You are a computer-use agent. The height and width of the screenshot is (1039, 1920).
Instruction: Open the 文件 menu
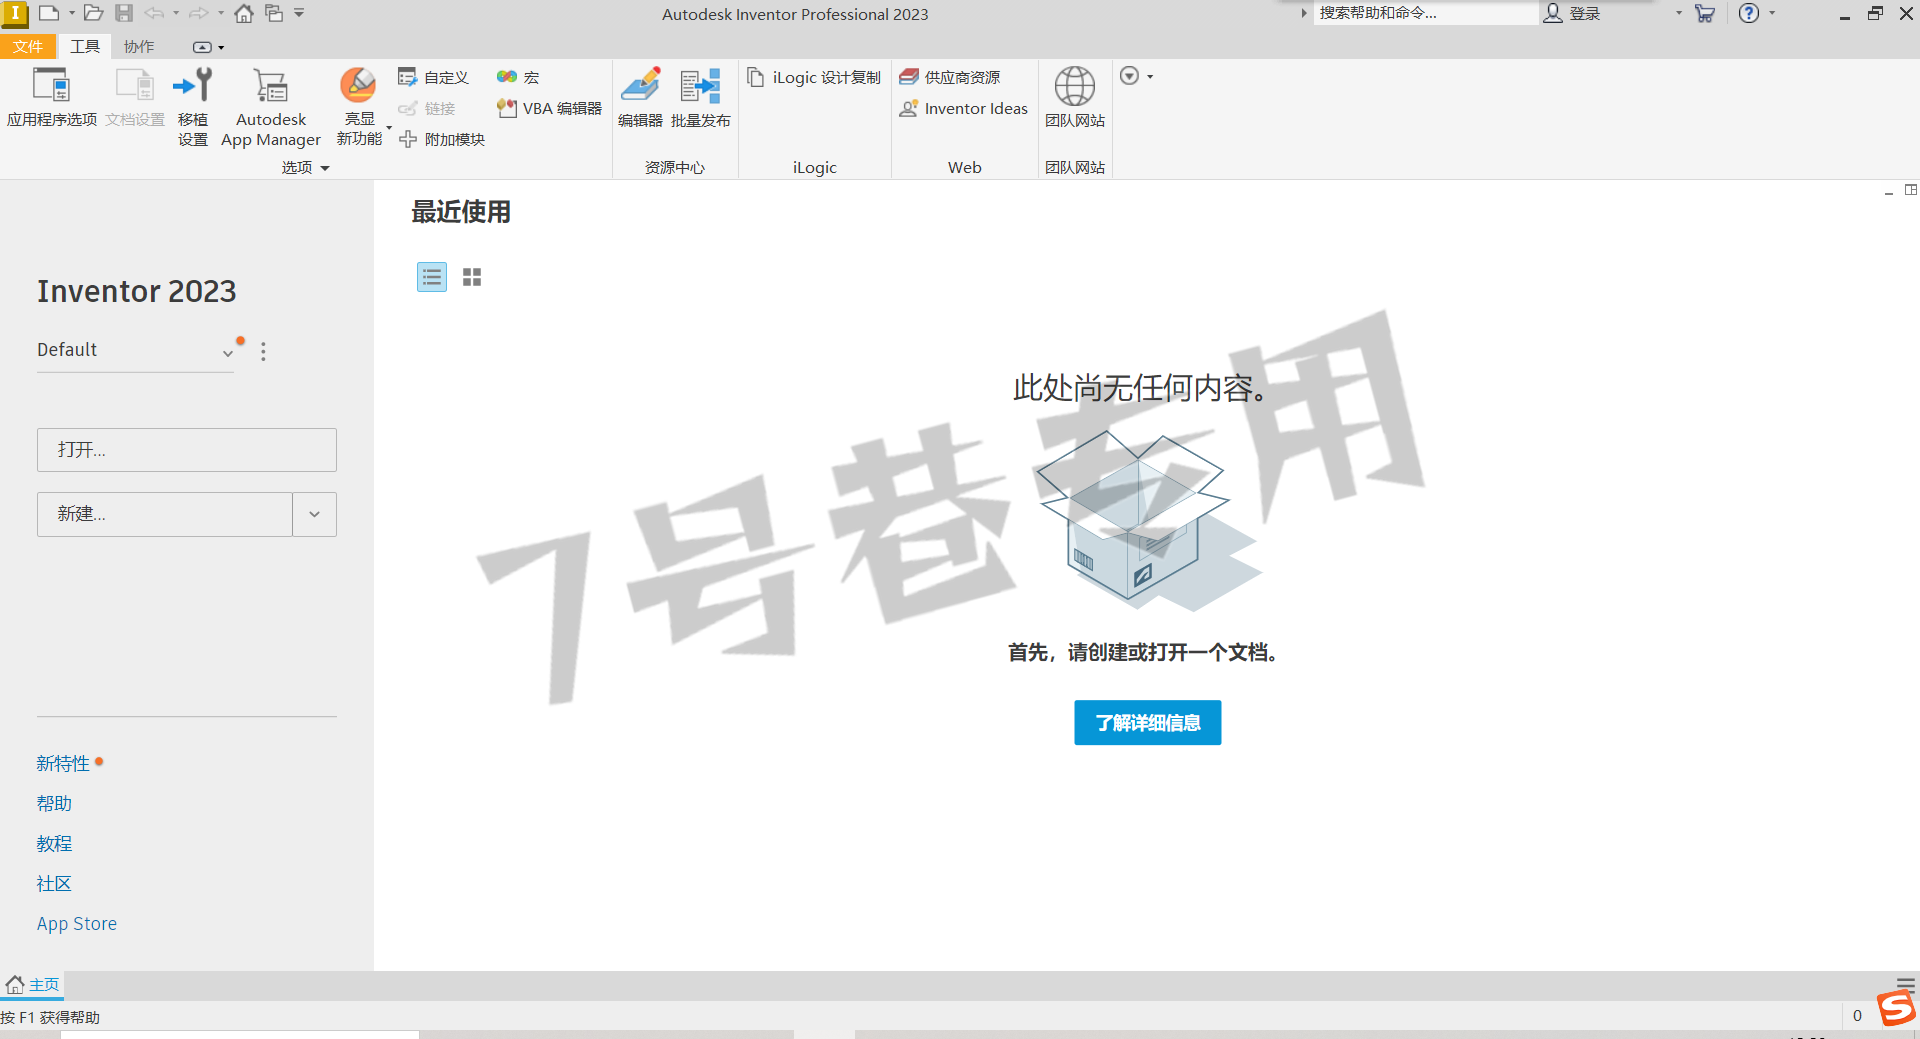click(x=28, y=47)
